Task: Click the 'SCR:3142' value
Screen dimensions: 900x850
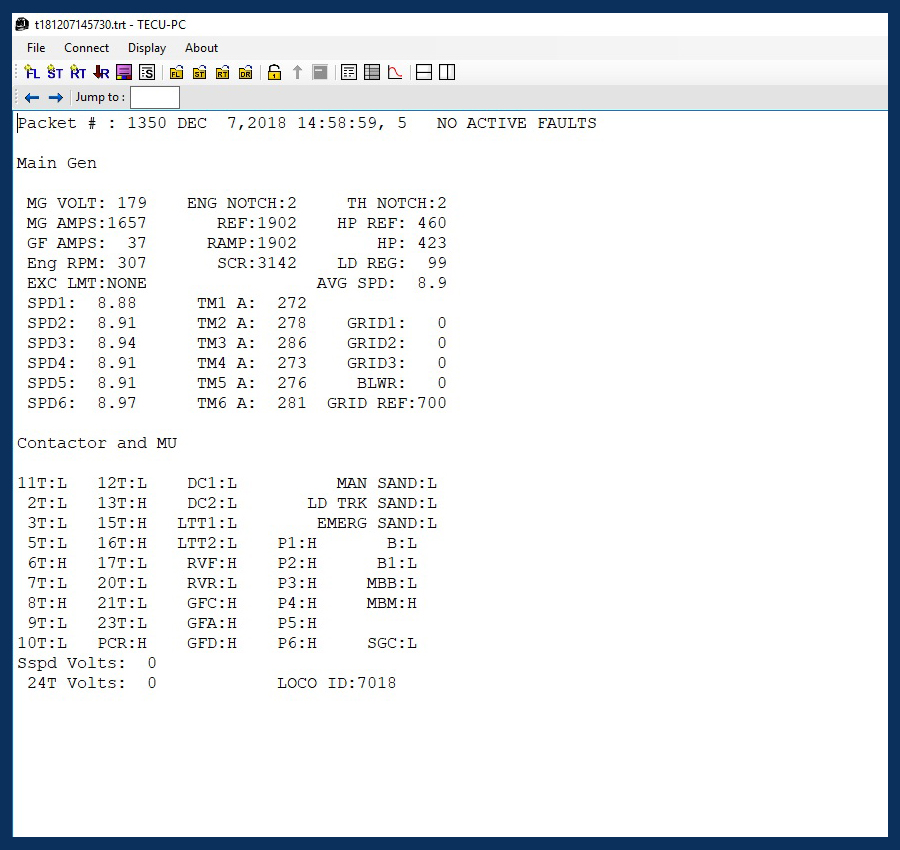Action: tap(257, 263)
